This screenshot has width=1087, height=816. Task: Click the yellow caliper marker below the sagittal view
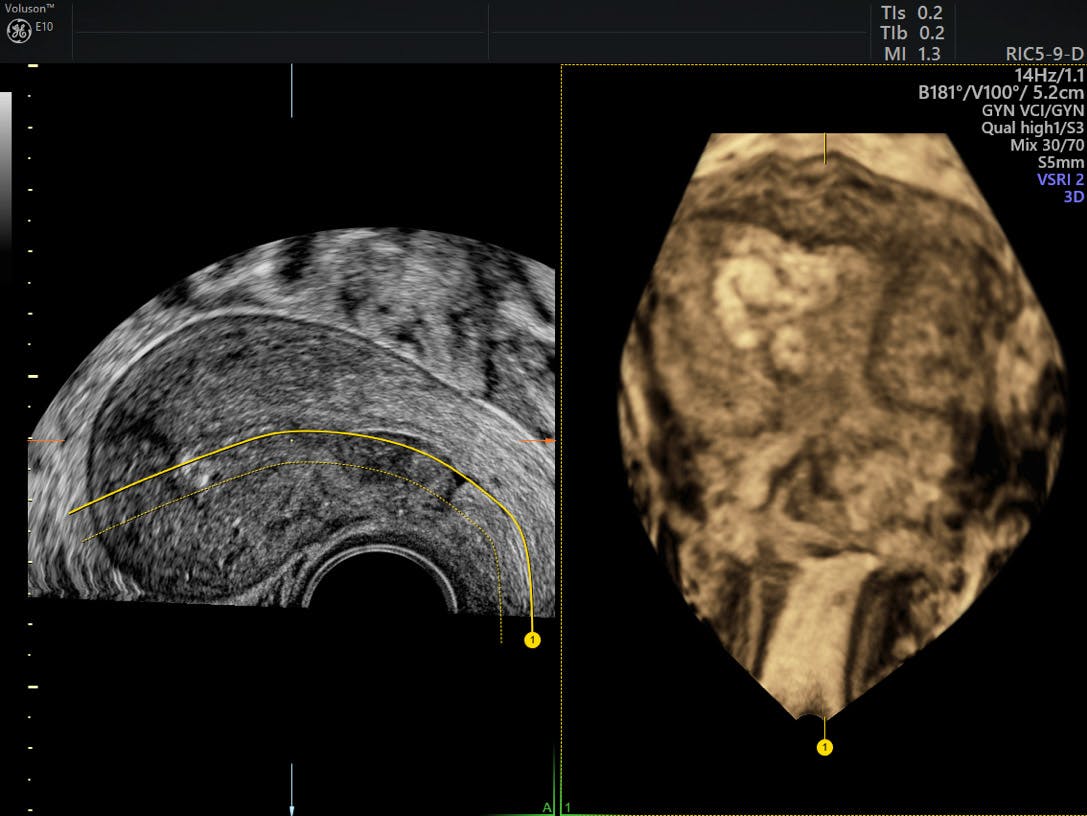click(x=532, y=638)
